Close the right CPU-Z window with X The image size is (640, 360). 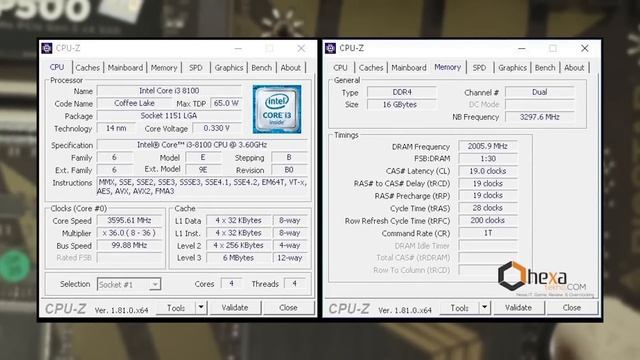tap(584, 48)
